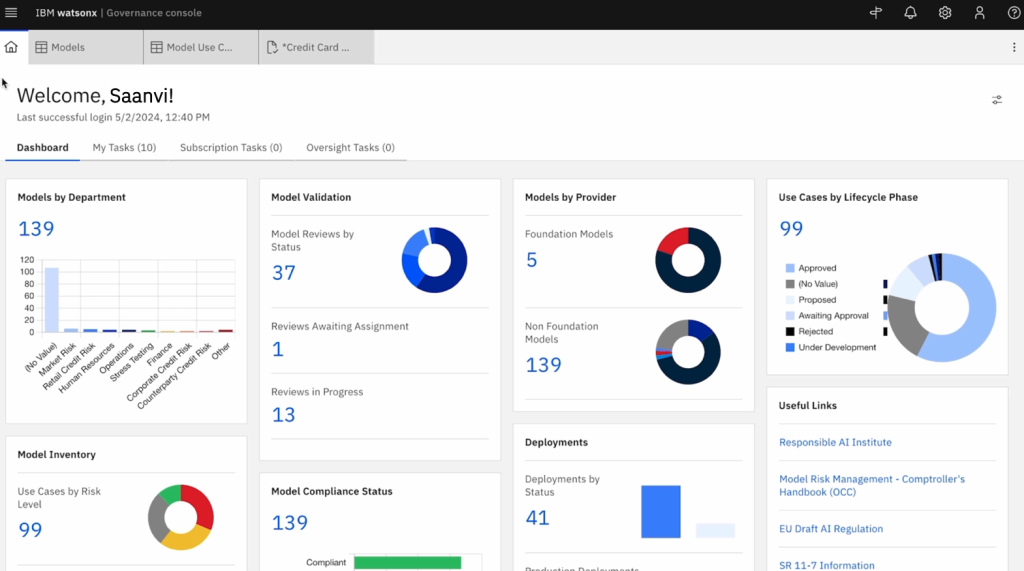Click the "Deployments" card heading
Image resolution: width=1024 pixels, height=571 pixels.
(556, 442)
